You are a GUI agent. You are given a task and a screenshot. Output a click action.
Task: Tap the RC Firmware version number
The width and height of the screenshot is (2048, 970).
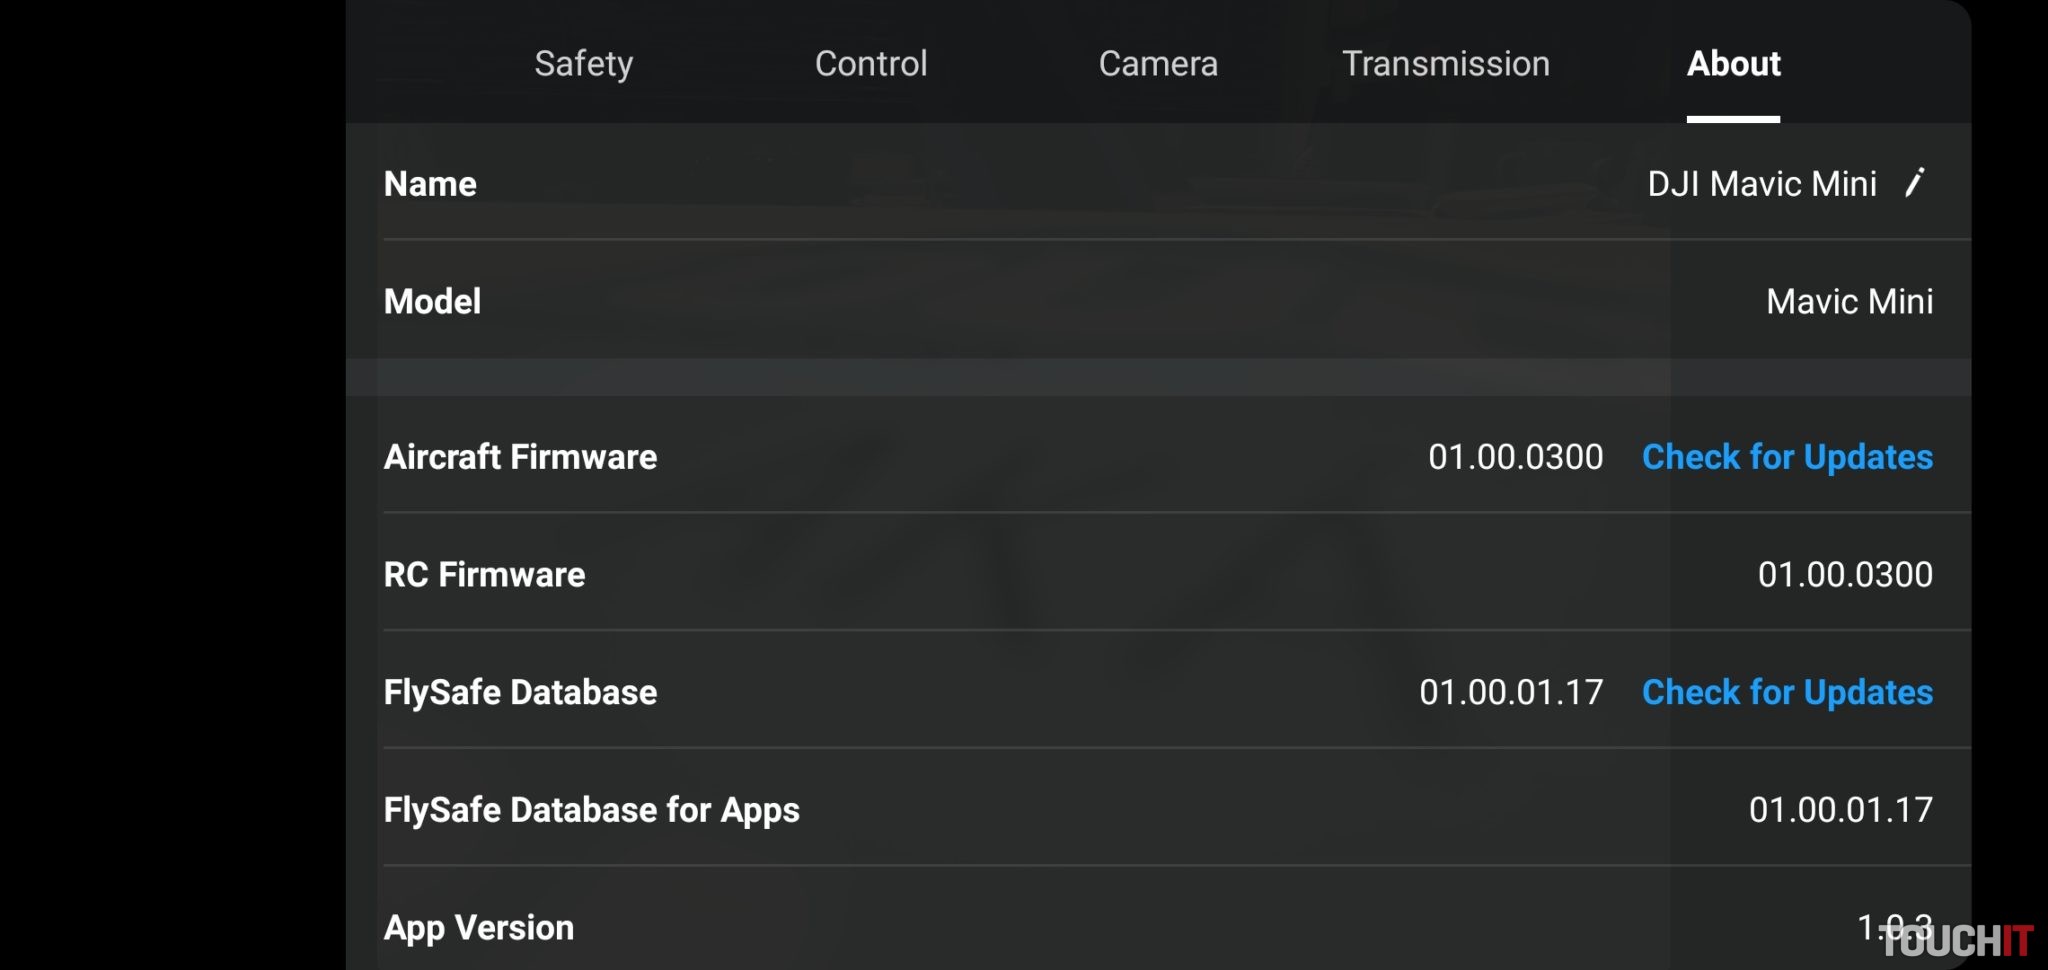click(x=1845, y=575)
